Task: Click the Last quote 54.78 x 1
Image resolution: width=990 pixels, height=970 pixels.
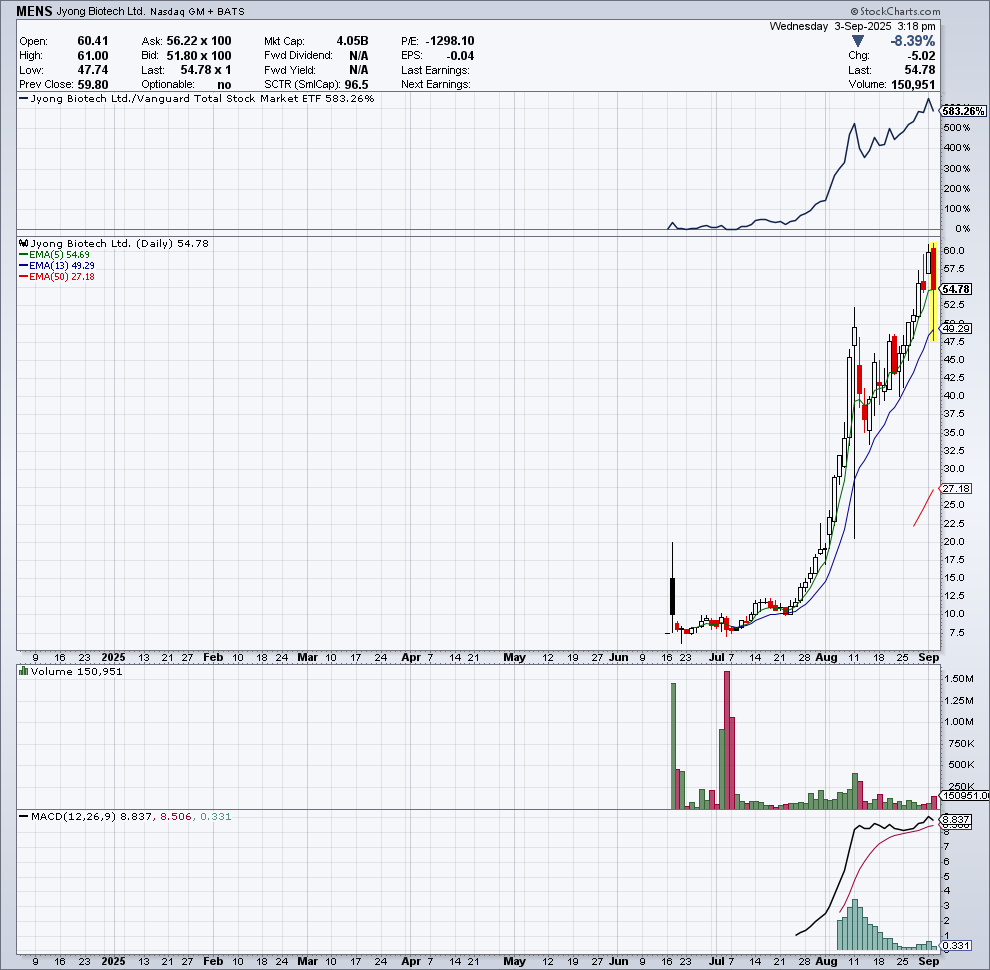Action: click(x=206, y=70)
